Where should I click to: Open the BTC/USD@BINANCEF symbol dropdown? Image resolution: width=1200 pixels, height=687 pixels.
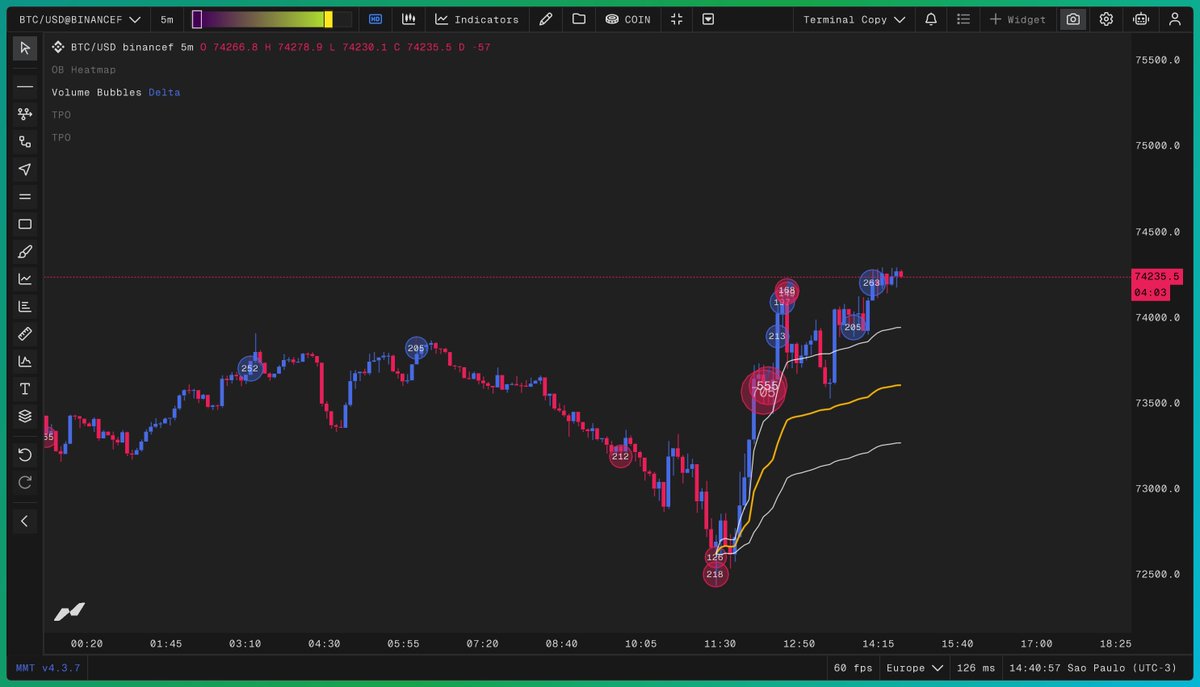(x=80, y=19)
